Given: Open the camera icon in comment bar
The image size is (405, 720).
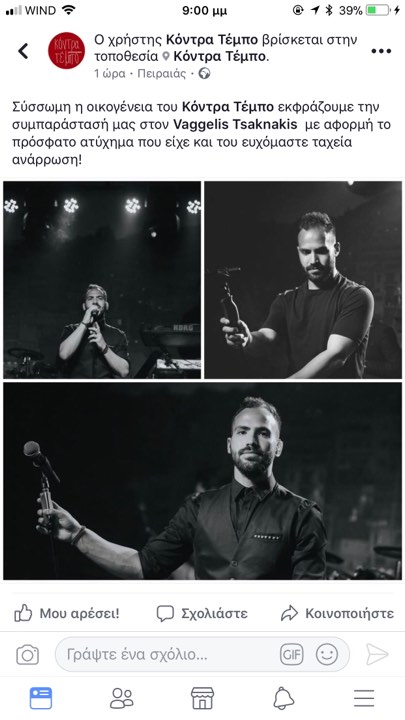Looking at the screenshot, I should [28, 654].
